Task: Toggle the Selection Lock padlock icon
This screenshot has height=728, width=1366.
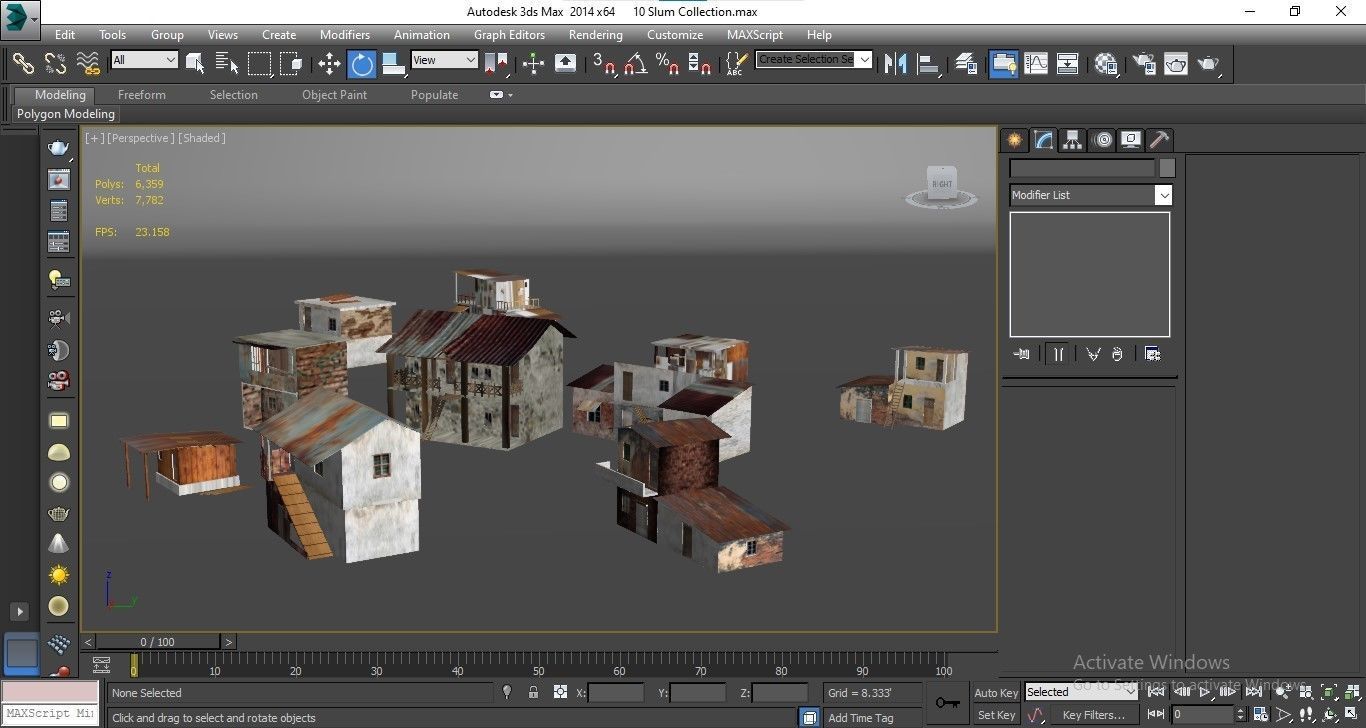Action: click(x=533, y=692)
